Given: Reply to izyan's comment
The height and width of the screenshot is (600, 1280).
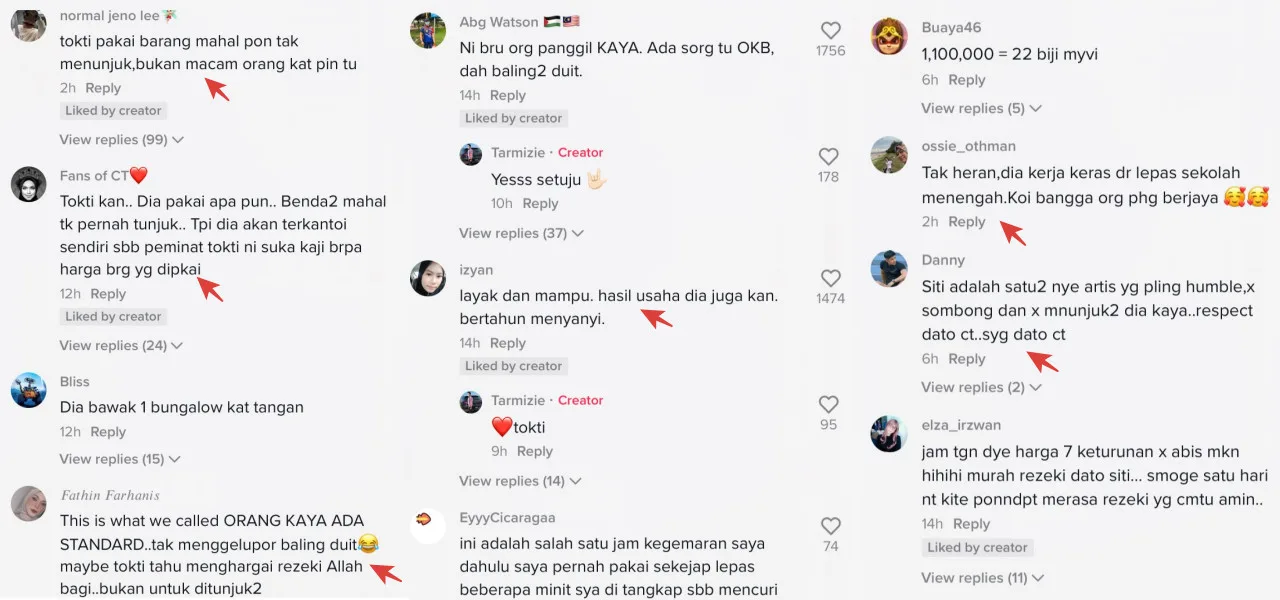Looking at the screenshot, I should click(508, 343).
